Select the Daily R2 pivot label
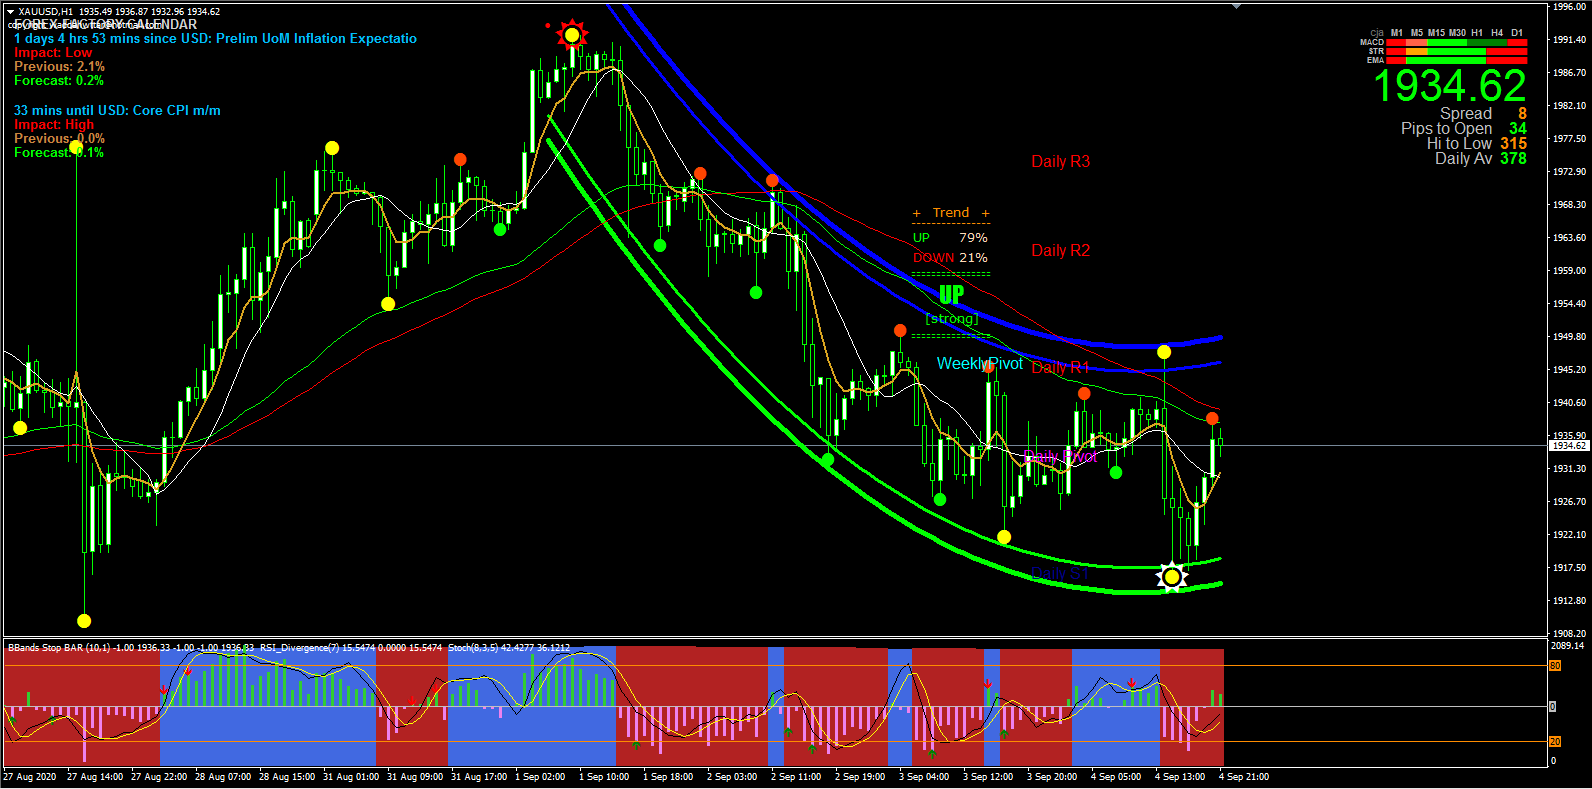 (1060, 251)
